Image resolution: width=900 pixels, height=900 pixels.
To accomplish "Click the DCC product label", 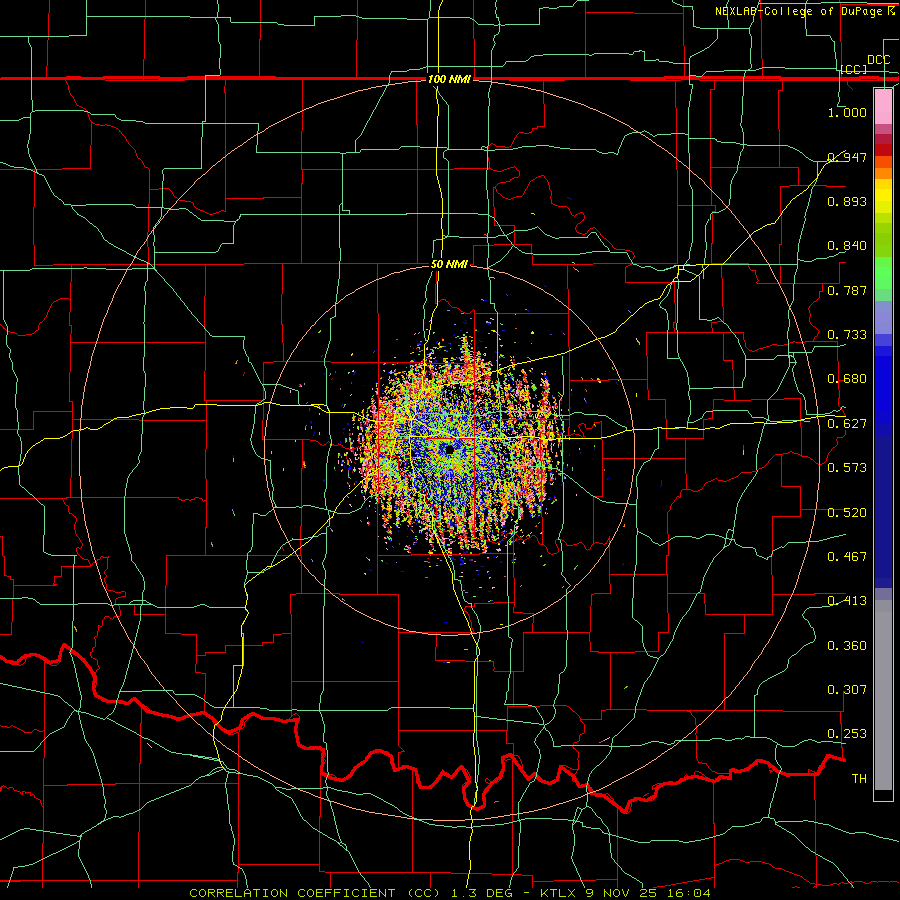I will 878,60.
